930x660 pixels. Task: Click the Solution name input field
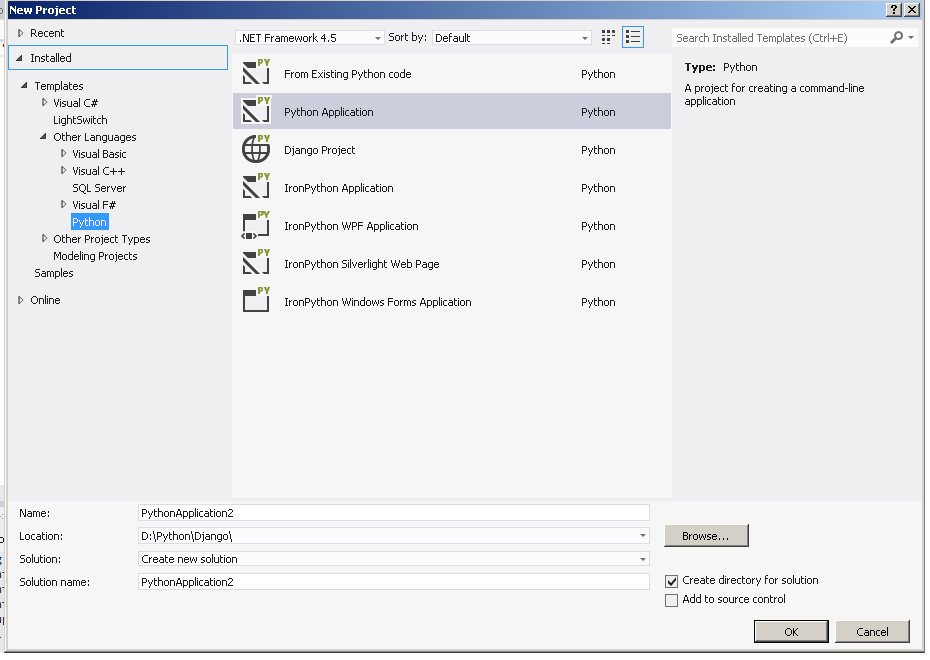tap(394, 582)
